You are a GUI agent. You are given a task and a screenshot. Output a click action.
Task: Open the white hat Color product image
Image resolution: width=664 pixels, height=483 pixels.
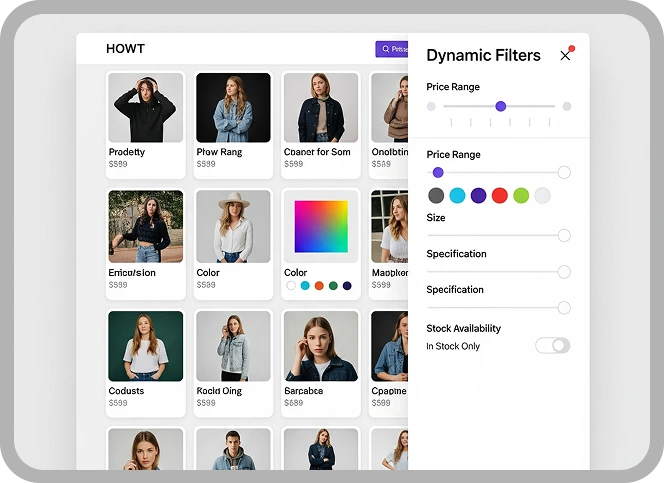[x=233, y=226]
